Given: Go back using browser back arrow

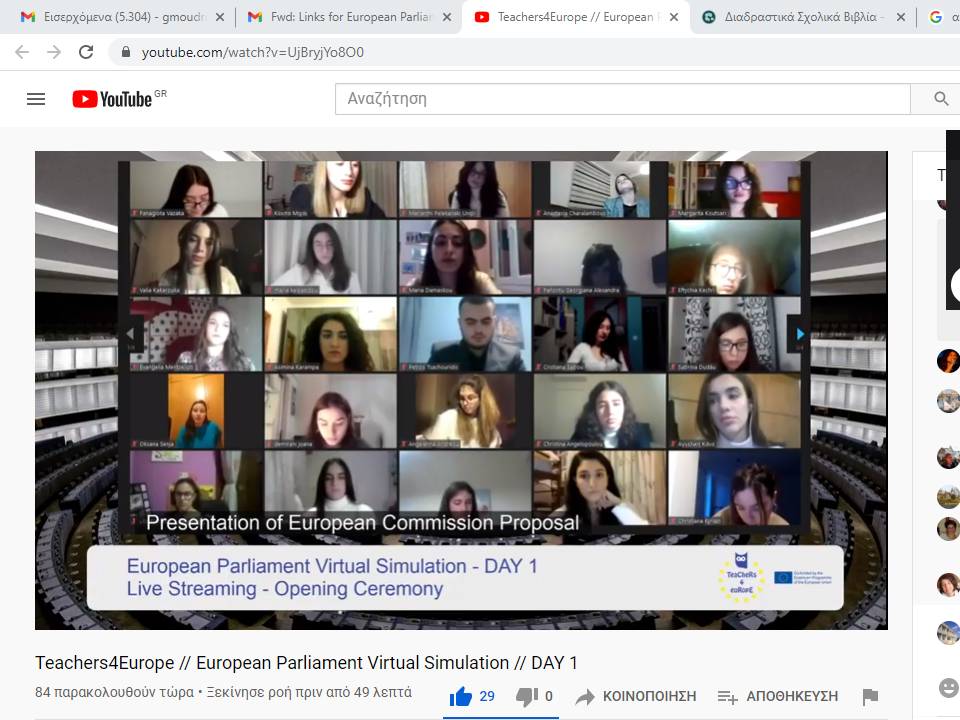Looking at the screenshot, I should tap(22, 52).
